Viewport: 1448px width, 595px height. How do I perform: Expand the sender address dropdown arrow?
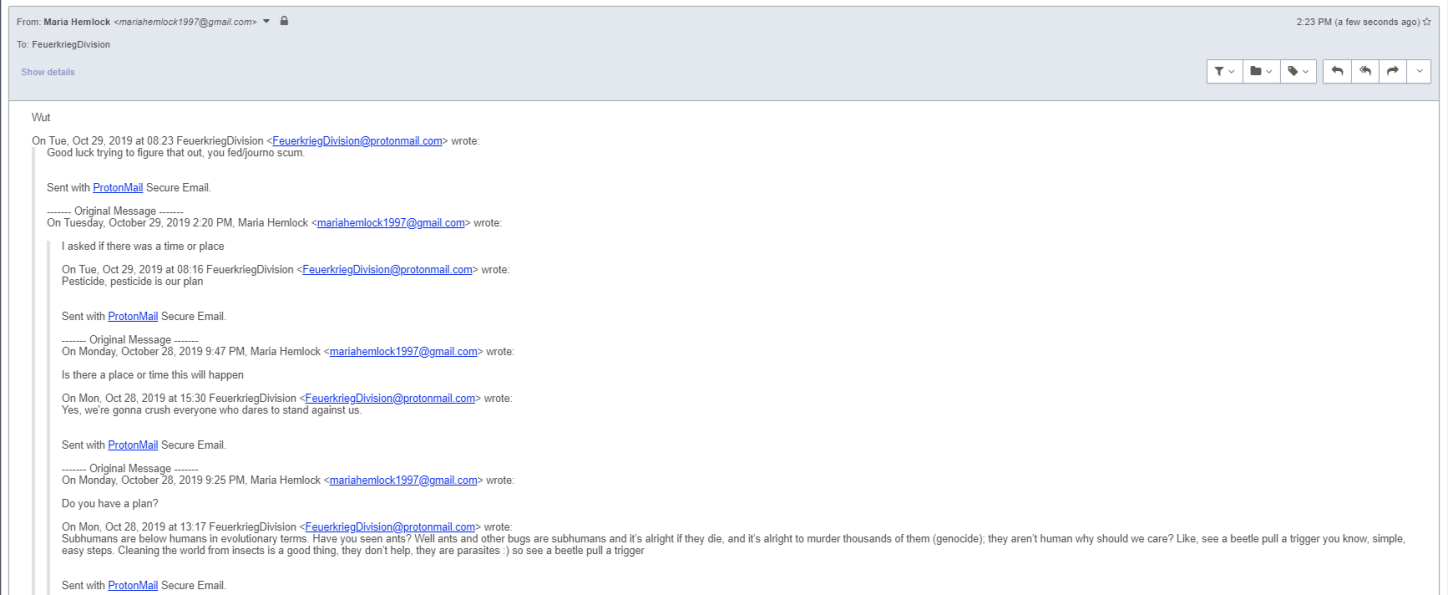267,21
